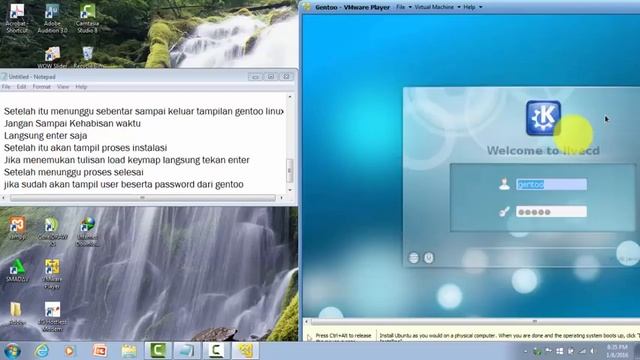Click the clock and date in taskbar
The width and height of the screenshot is (640, 360).
pyautogui.click(x=617, y=351)
